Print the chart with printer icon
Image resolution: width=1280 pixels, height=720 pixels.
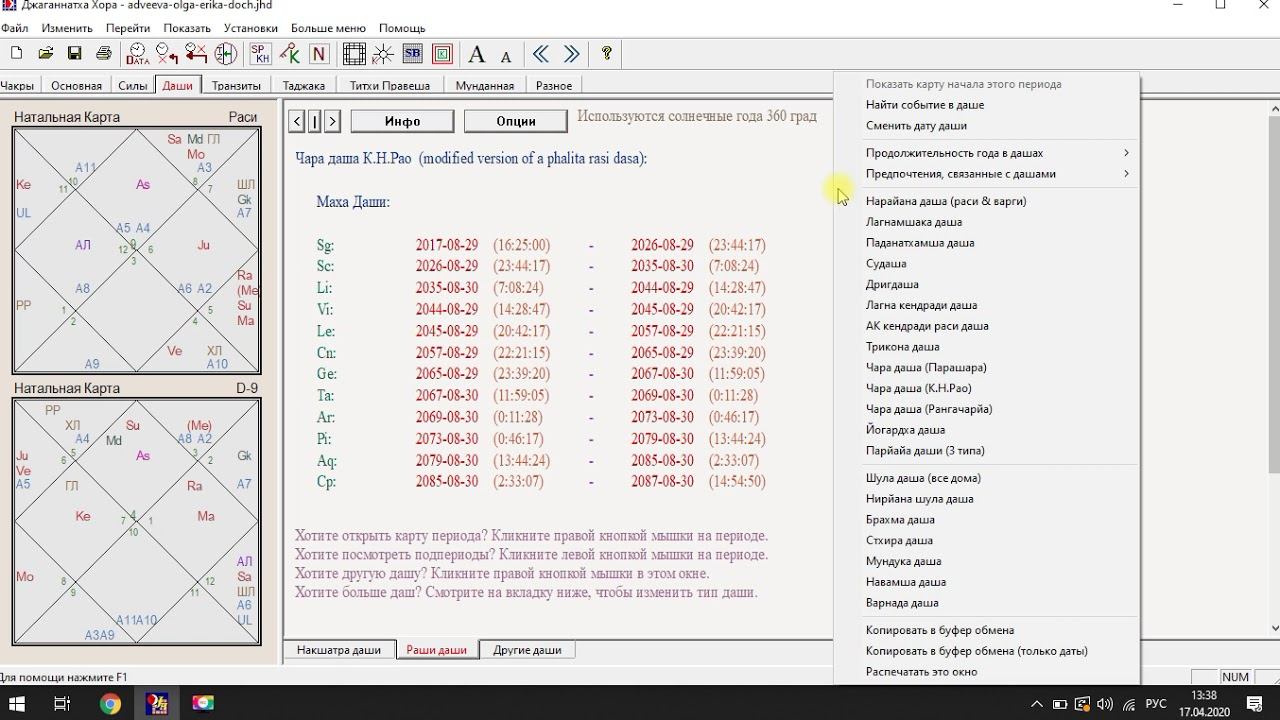click(103, 53)
